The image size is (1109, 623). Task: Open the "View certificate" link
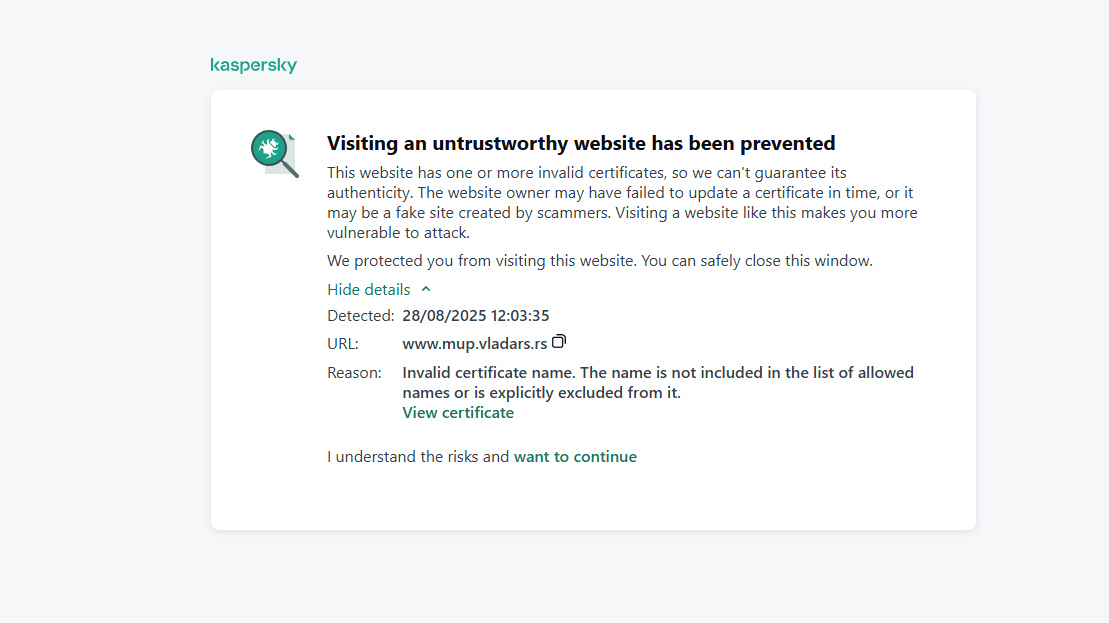[x=458, y=413]
